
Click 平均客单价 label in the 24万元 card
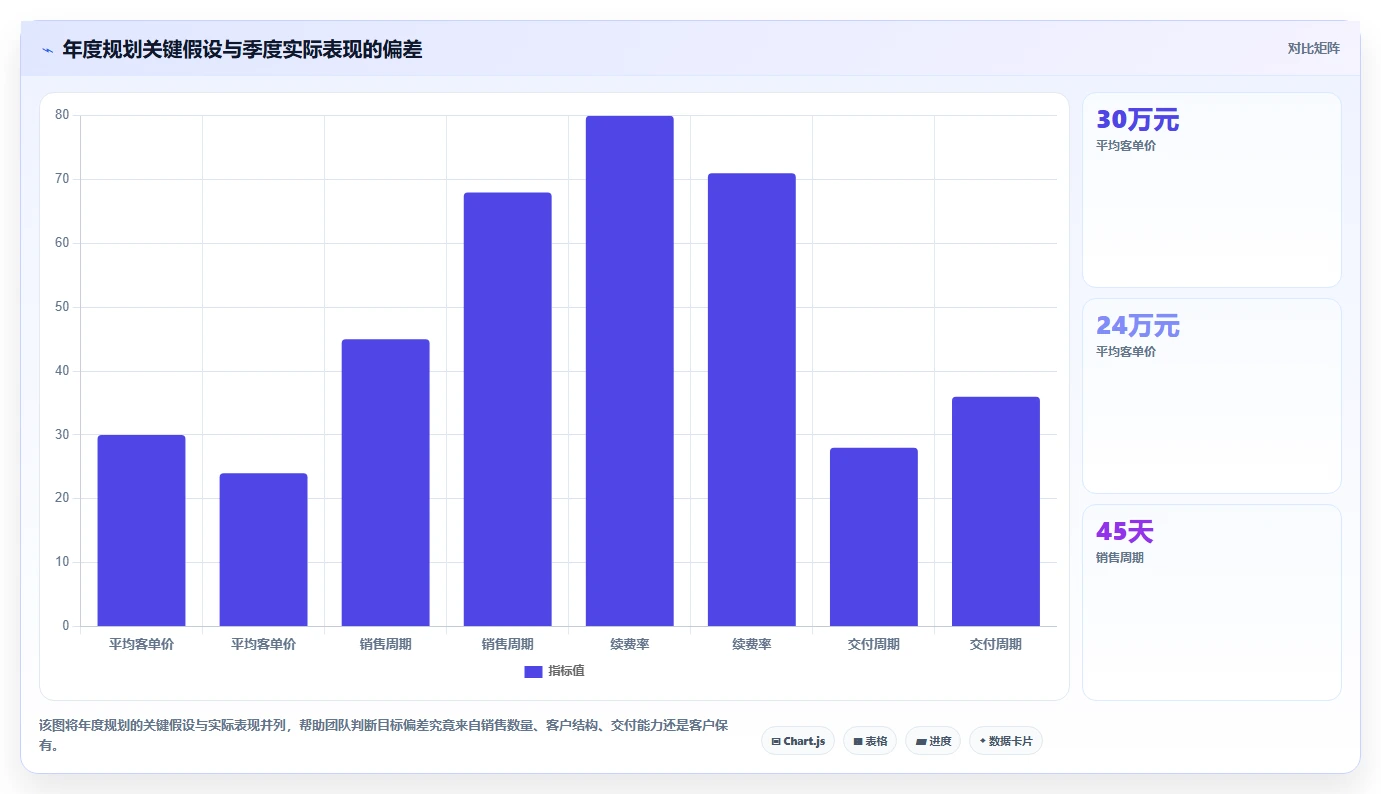(x=1125, y=352)
